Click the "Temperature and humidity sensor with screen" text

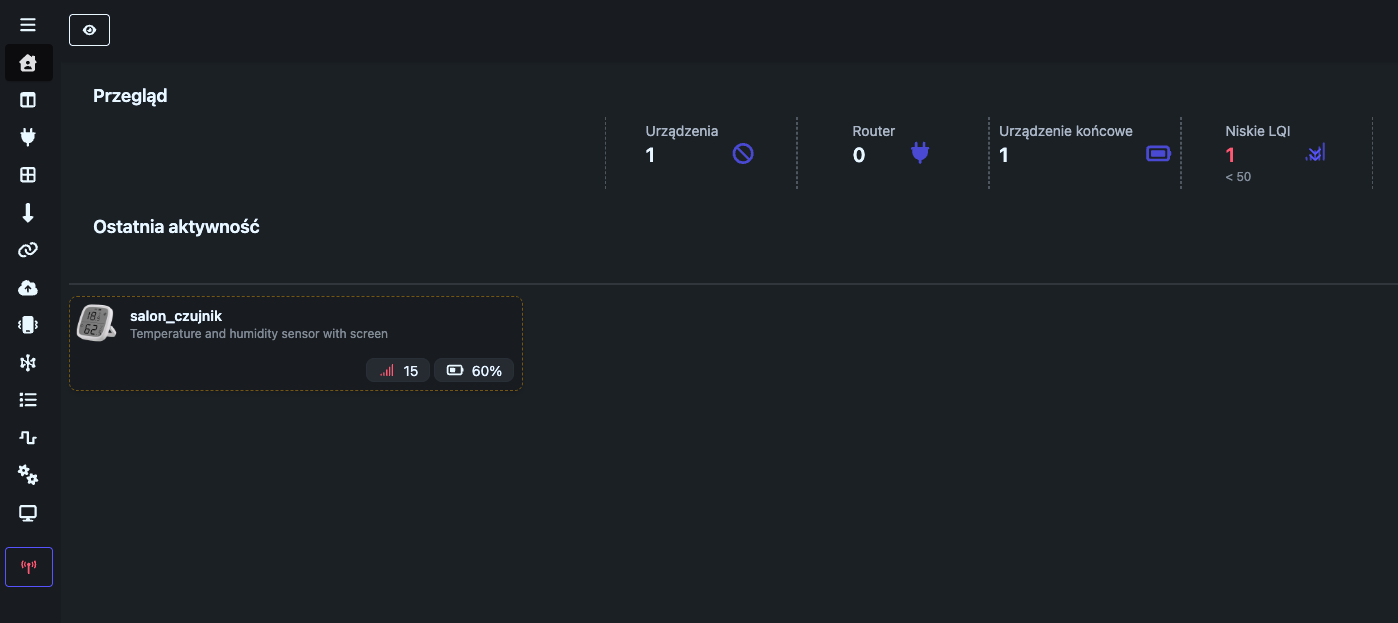click(259, 334)
